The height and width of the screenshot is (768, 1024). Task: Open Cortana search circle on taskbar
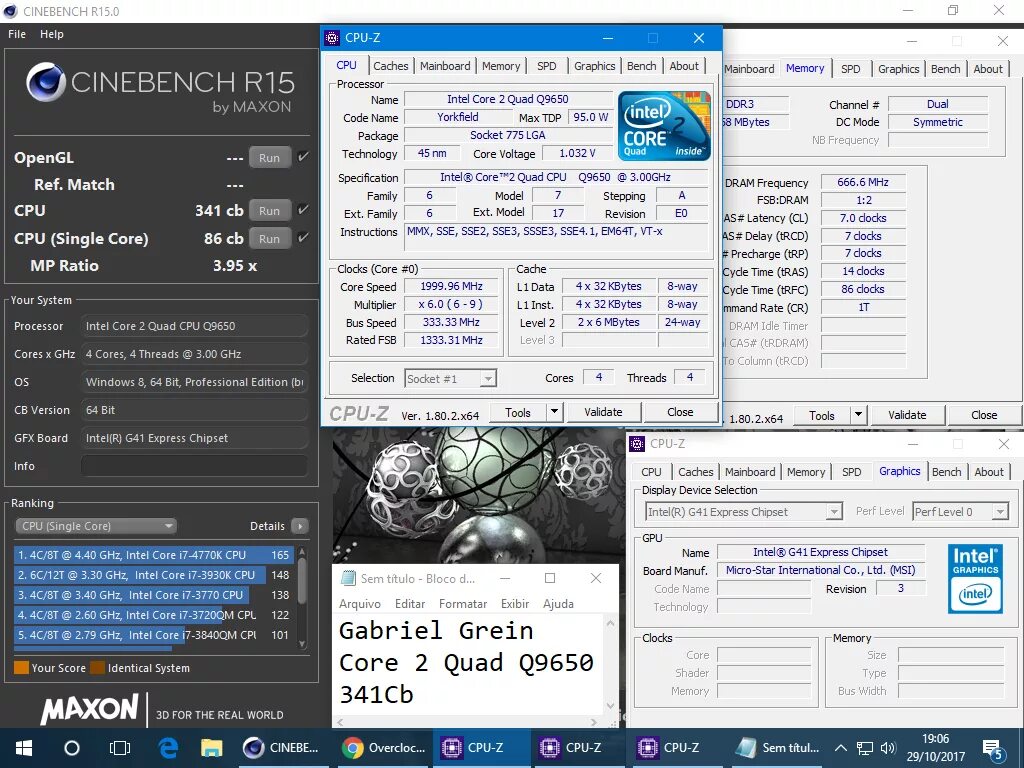(x=72, y=748)
